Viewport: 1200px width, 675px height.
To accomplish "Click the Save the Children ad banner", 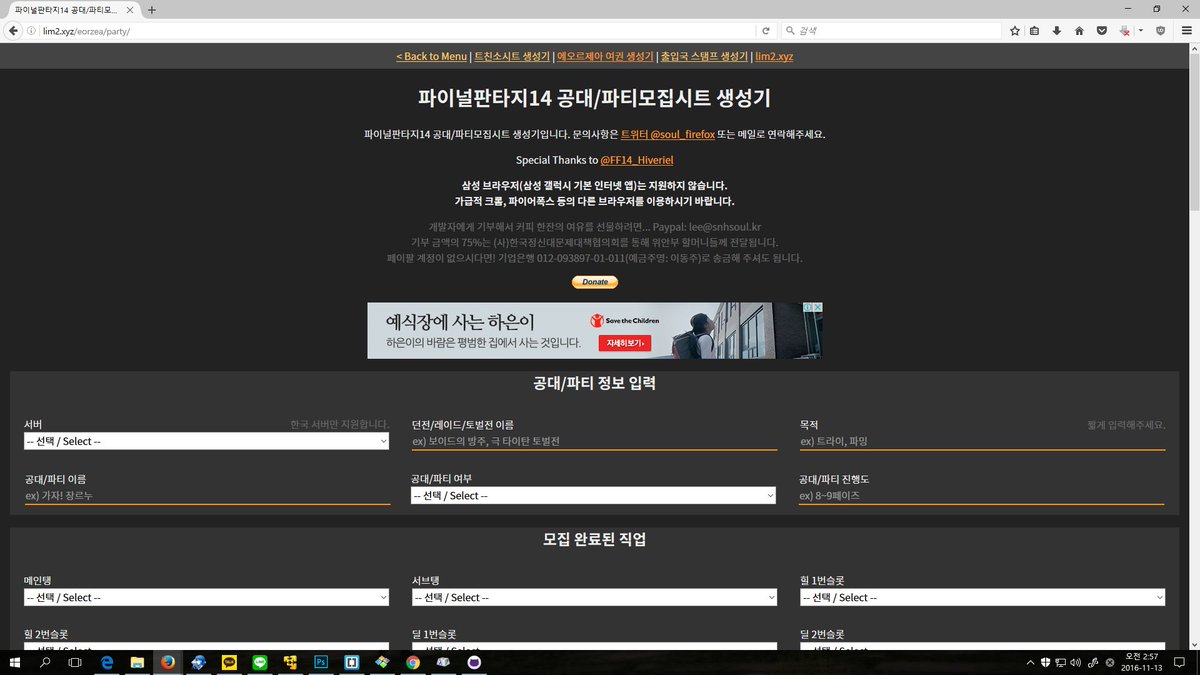I will (x=595, y=330).
